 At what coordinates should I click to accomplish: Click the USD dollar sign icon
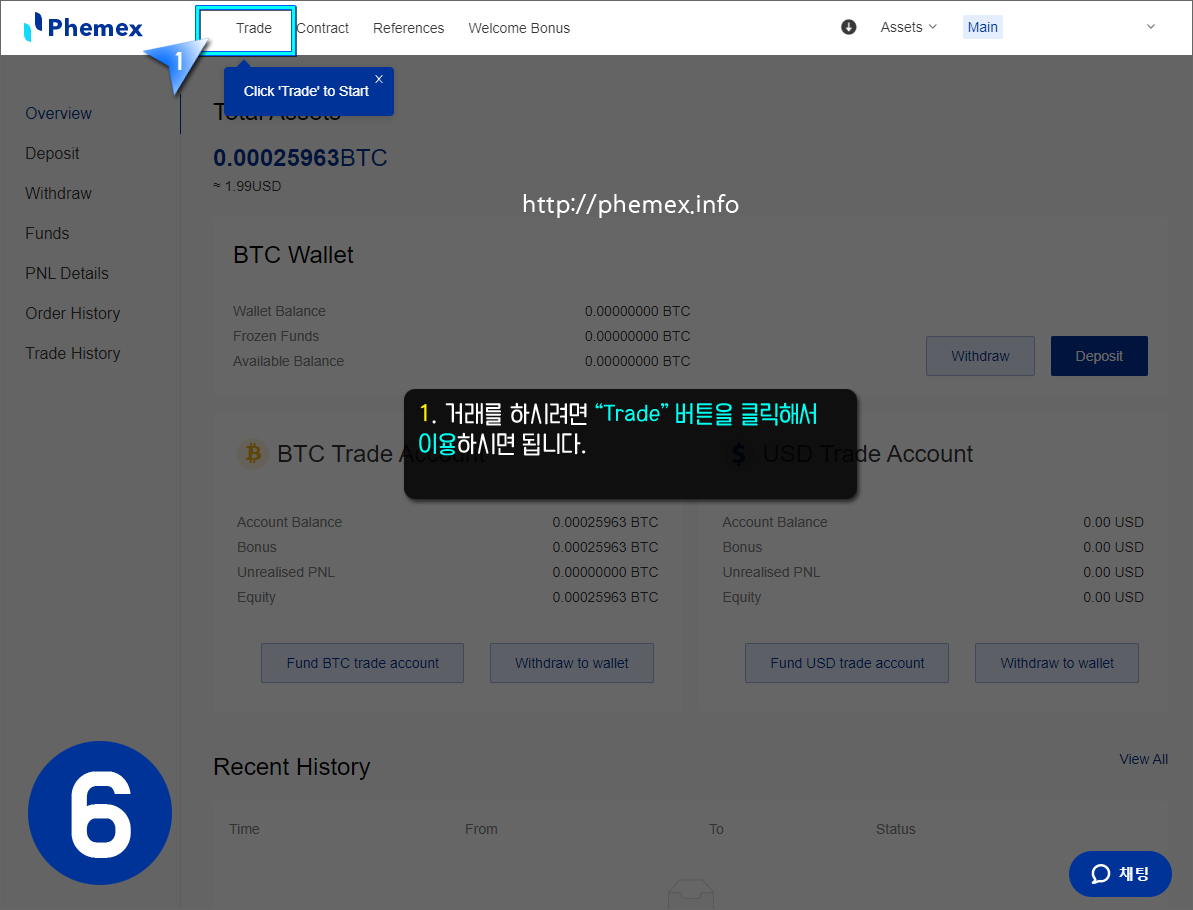tap(738, 454)
